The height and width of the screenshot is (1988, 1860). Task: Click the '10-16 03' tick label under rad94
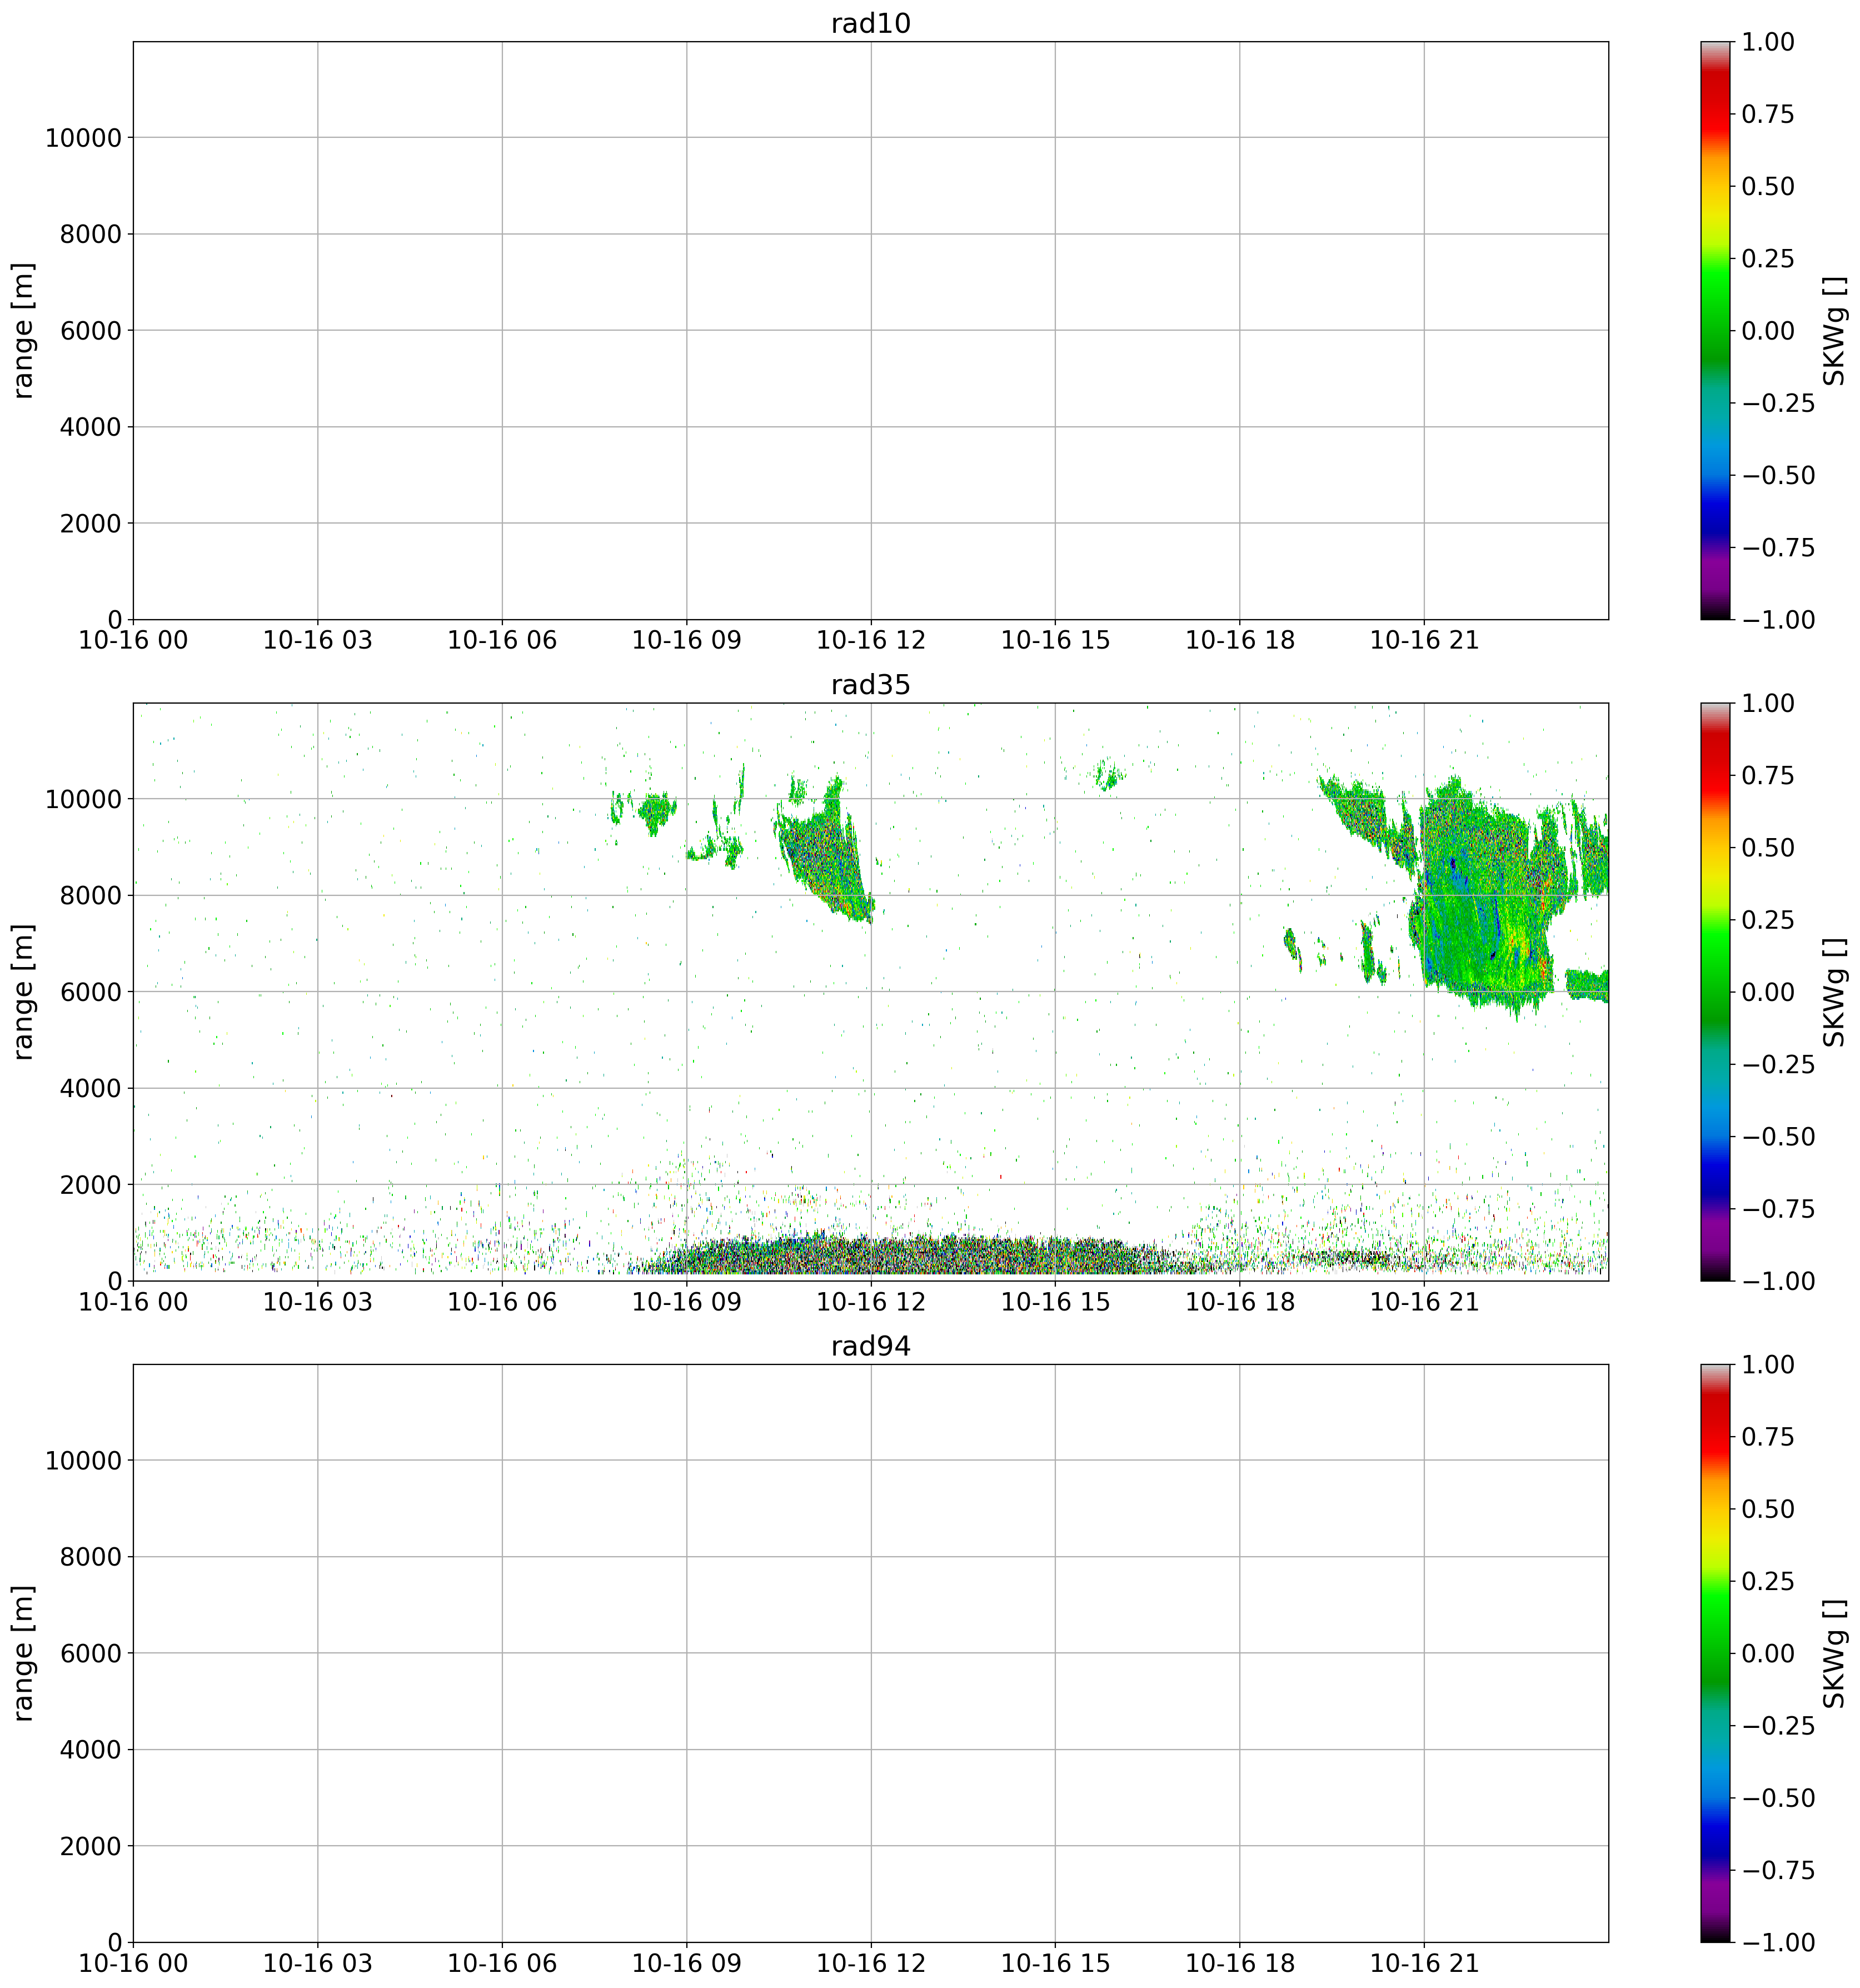click(x=317, y=1963)
